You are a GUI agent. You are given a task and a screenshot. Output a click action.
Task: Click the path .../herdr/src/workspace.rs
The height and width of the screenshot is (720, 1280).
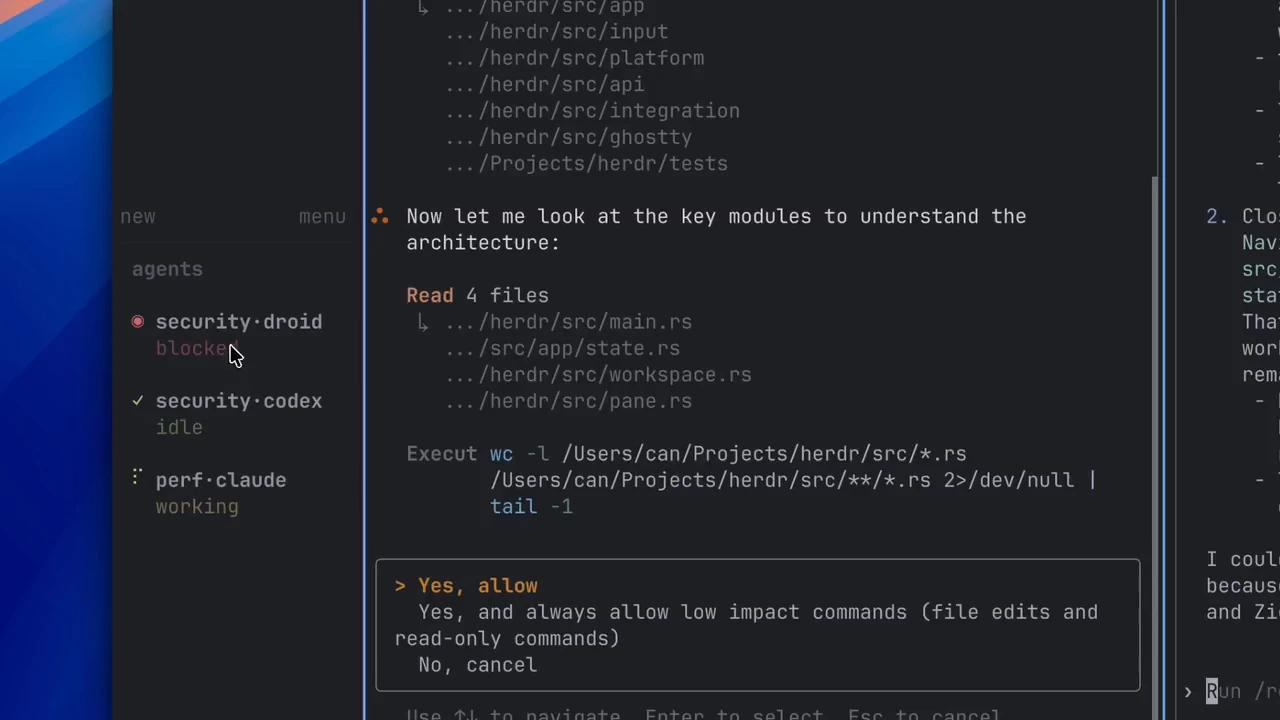[x=598, y=375]
